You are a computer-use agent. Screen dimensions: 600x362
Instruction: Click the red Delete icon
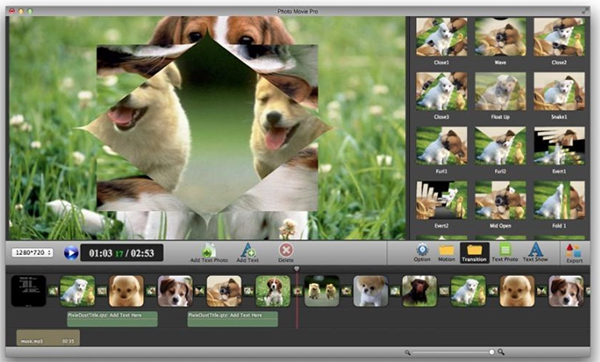point(286,250)
